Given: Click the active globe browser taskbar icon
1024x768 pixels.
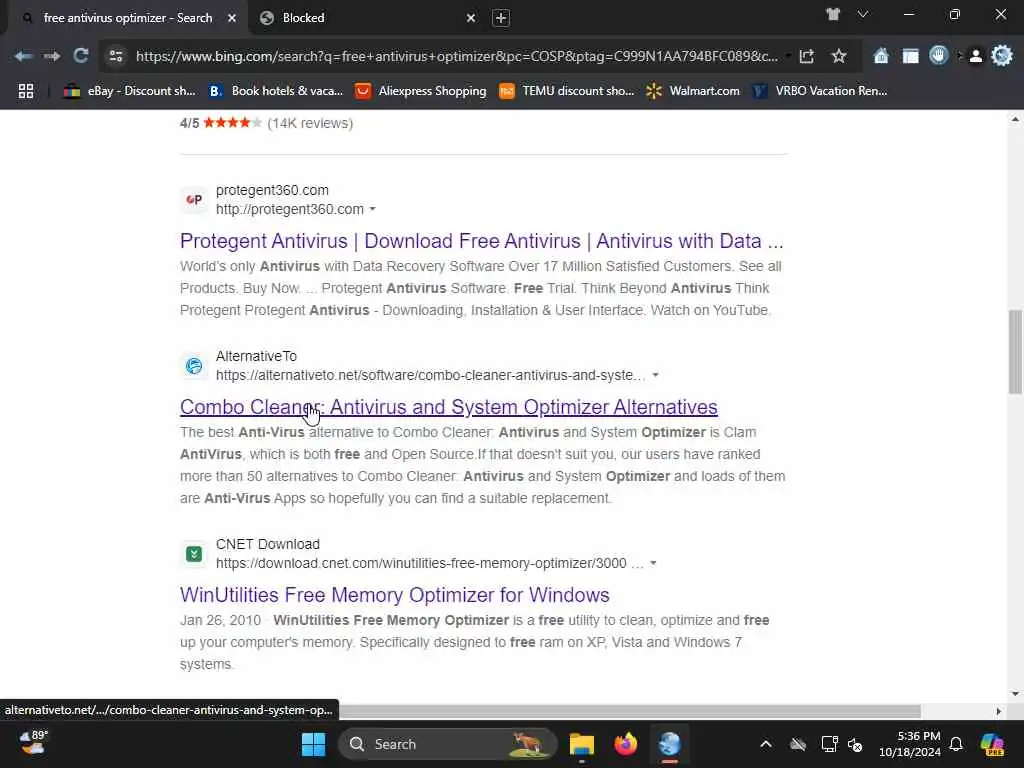Looking at the screenshot, I should (x=669, y=744).
